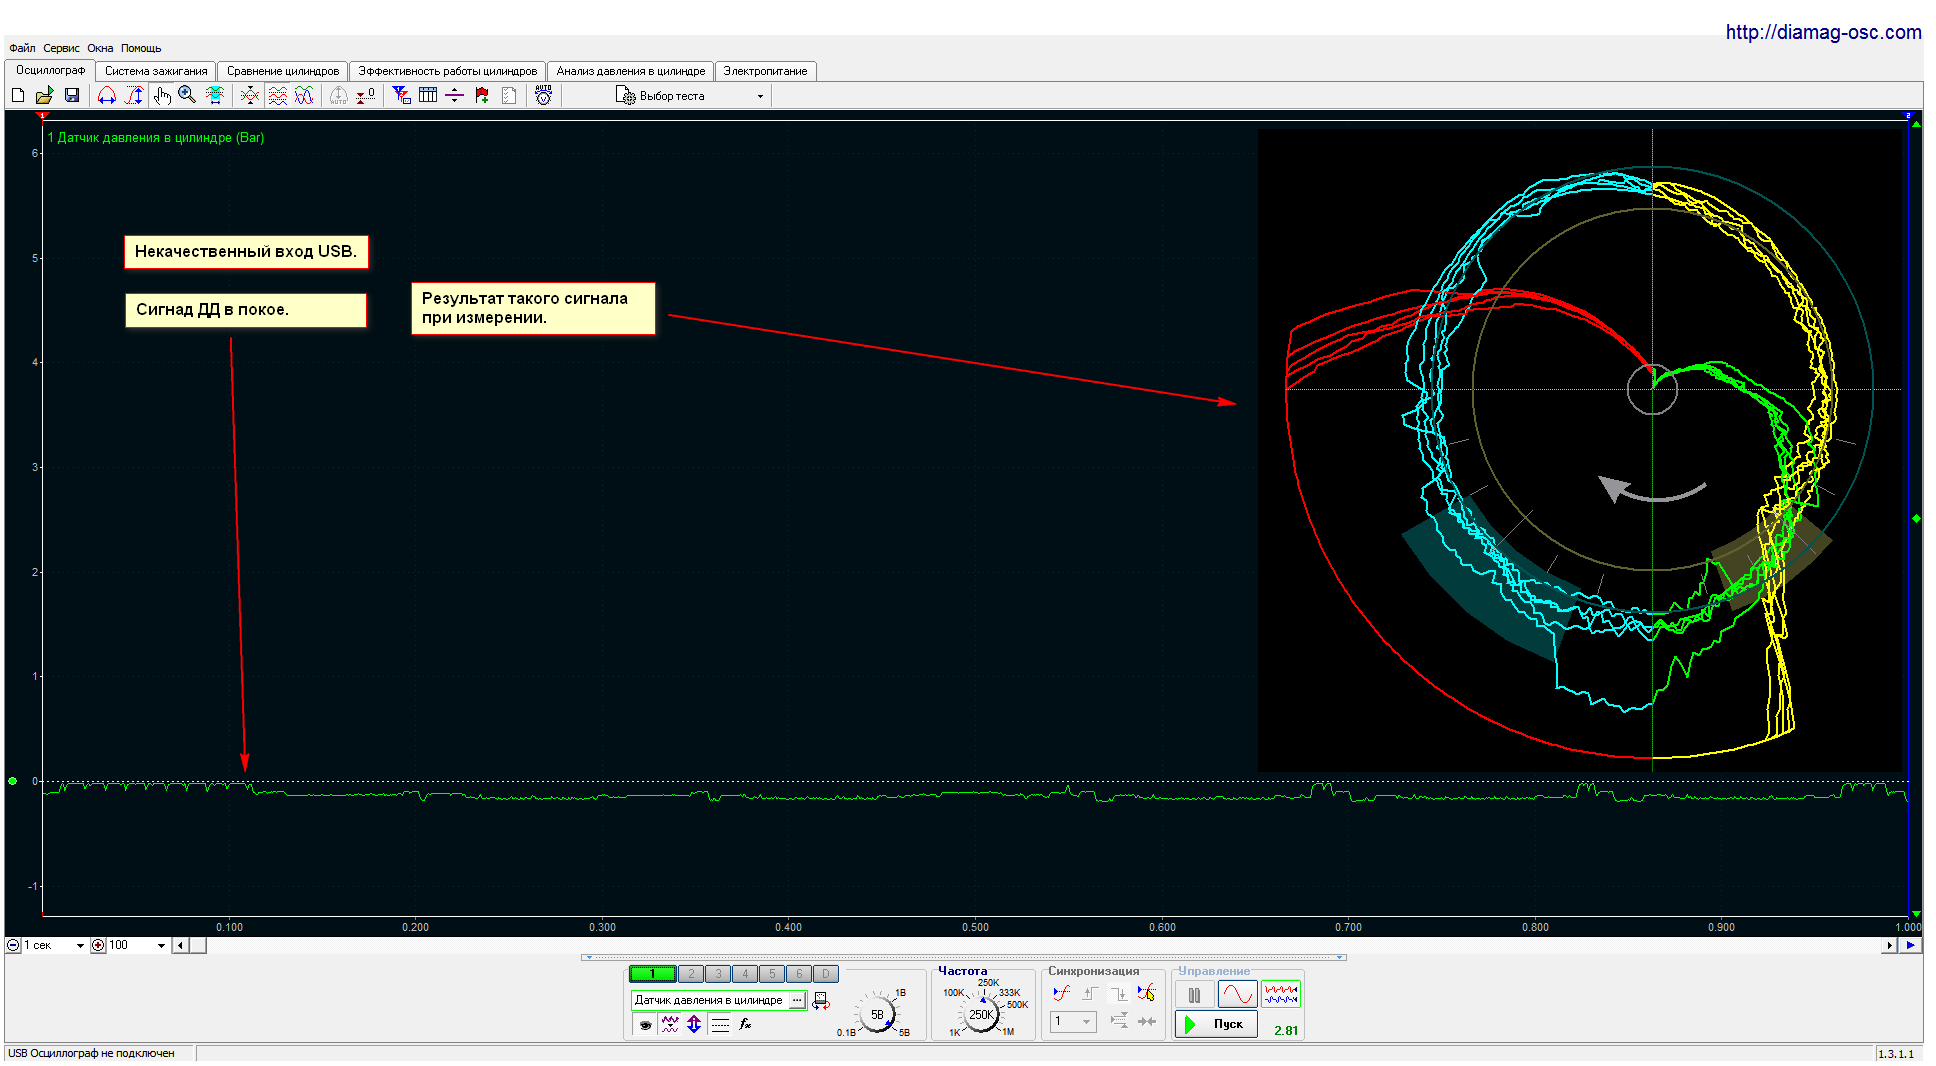The height and width of the screenshot is (1066, 1936).
Task: Click the table grid icon
Action: (x=428, y=95)
